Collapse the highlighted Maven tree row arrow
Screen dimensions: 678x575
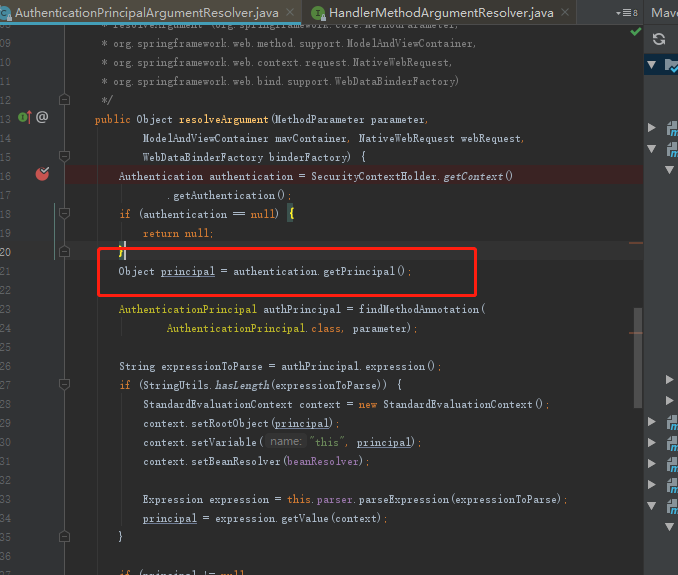click(652, 65)
